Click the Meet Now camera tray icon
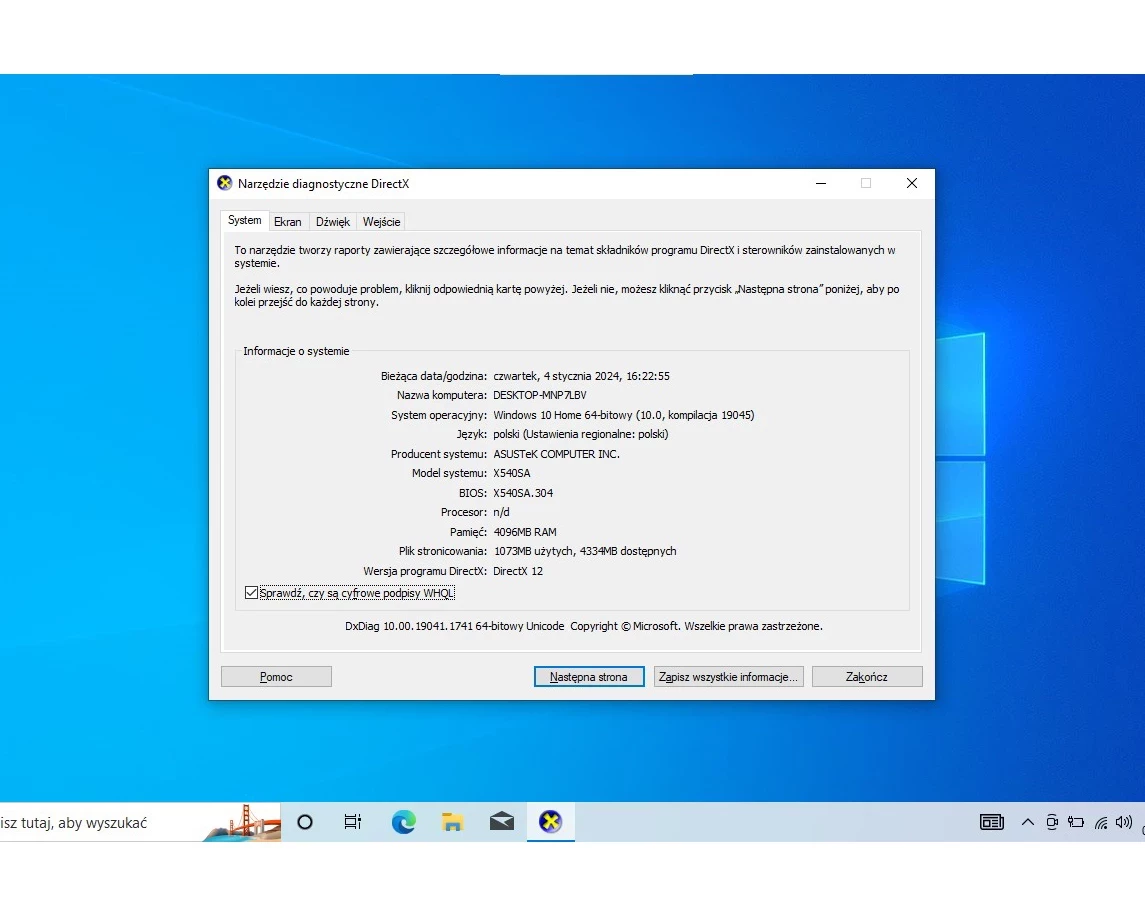Viewport: 1145px width, 916px height. (1052, 823)
